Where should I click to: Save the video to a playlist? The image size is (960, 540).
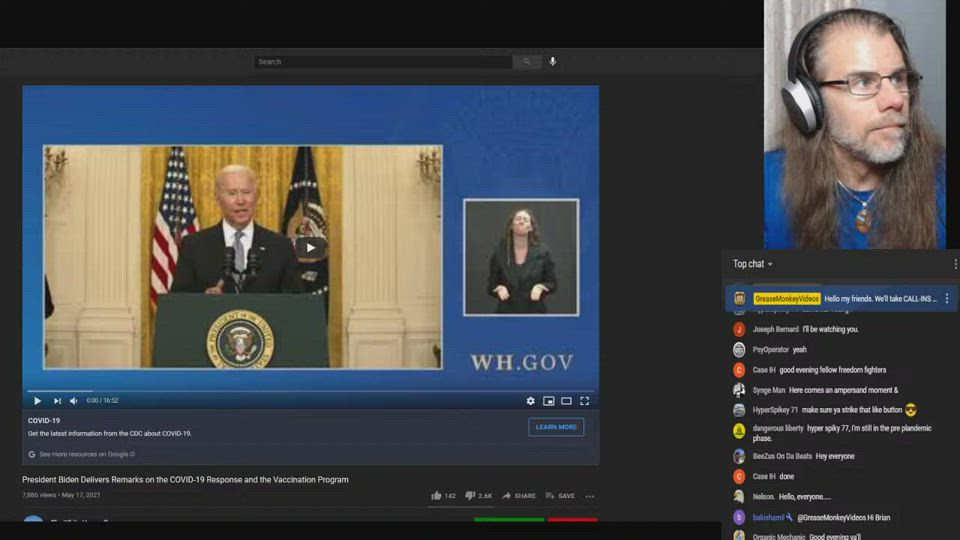coord(560,496)
